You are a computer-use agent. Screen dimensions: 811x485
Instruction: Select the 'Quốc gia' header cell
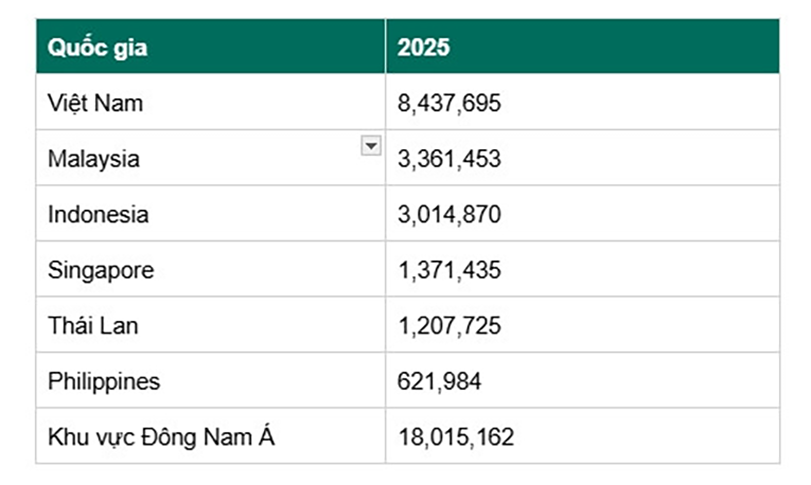click(211, 47)
